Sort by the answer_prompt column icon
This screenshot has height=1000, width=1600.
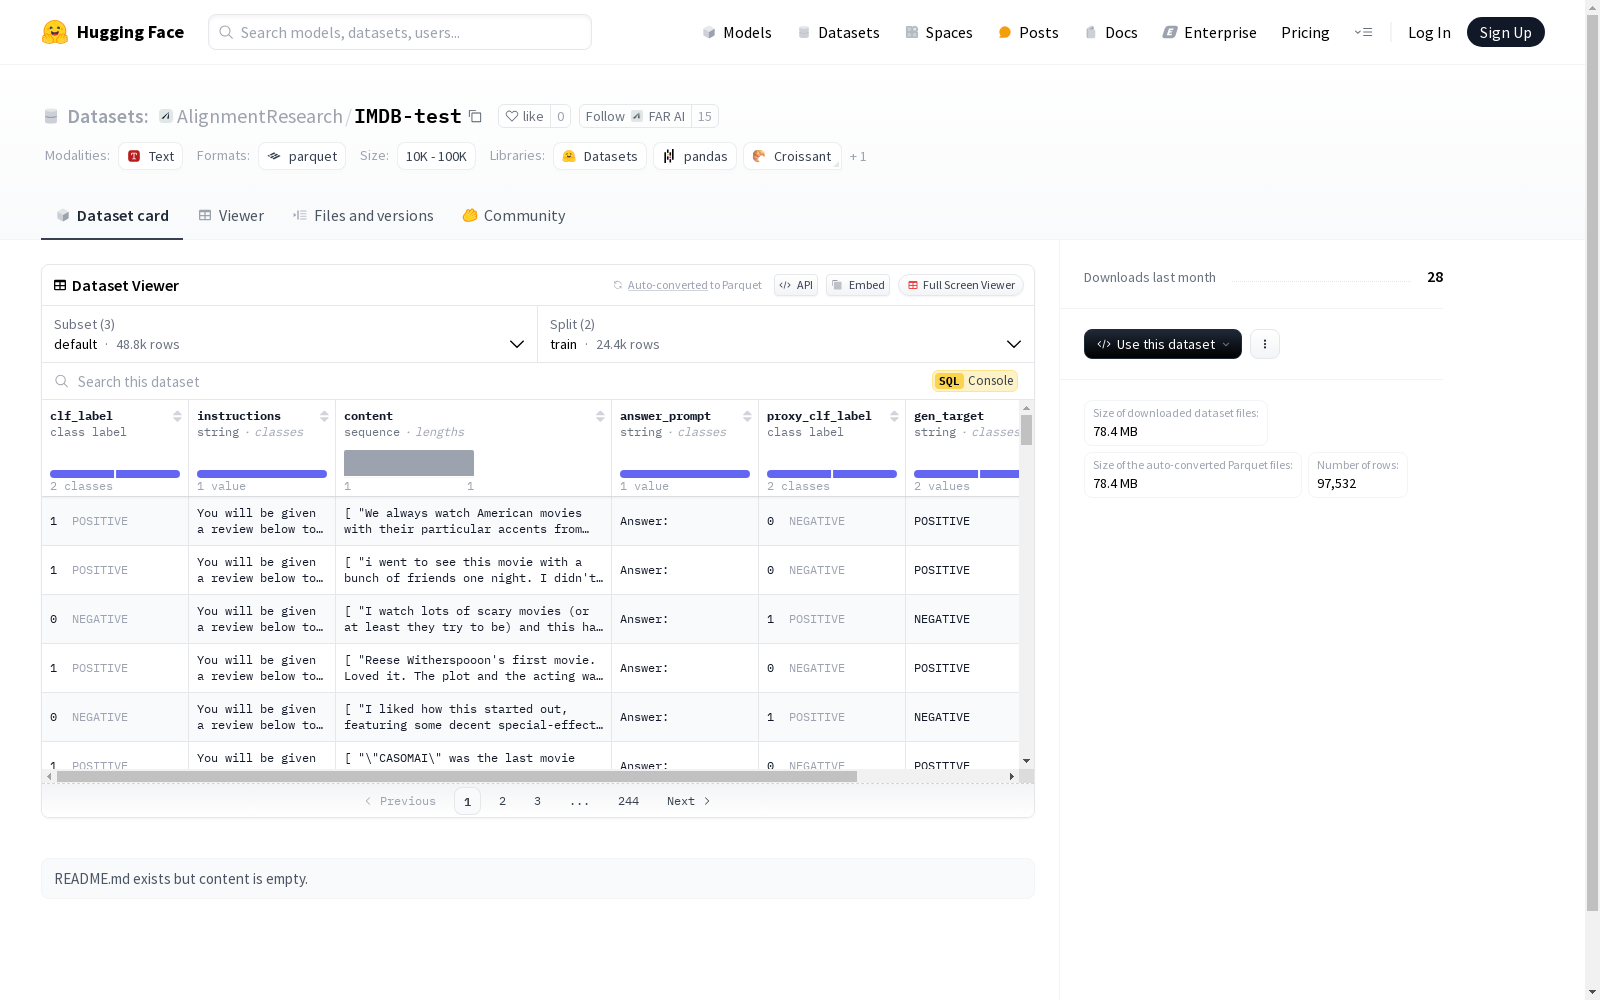(x=747, y=416)
